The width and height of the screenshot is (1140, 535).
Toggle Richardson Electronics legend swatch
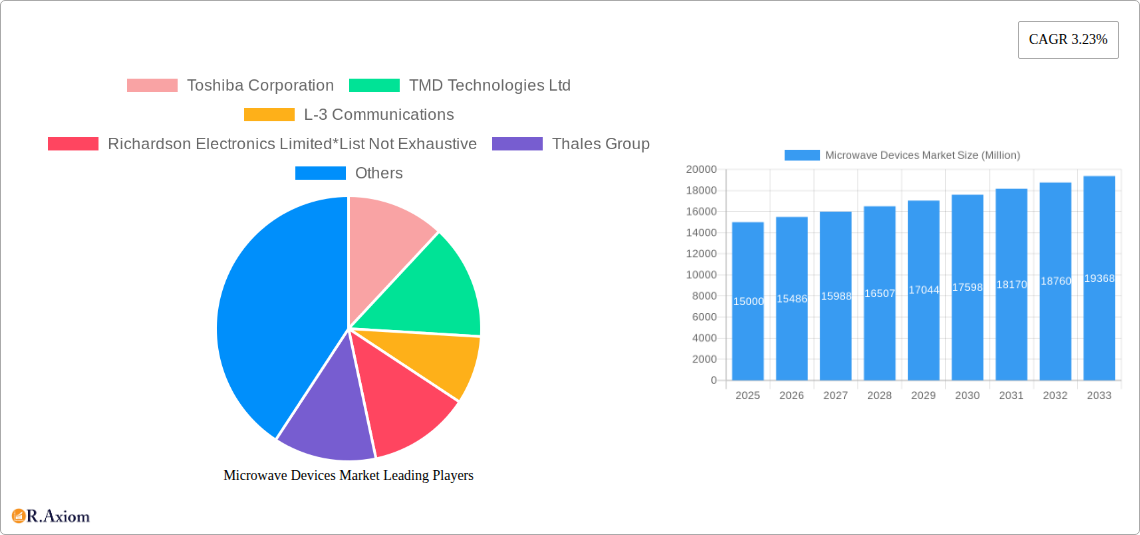(73, 144)
